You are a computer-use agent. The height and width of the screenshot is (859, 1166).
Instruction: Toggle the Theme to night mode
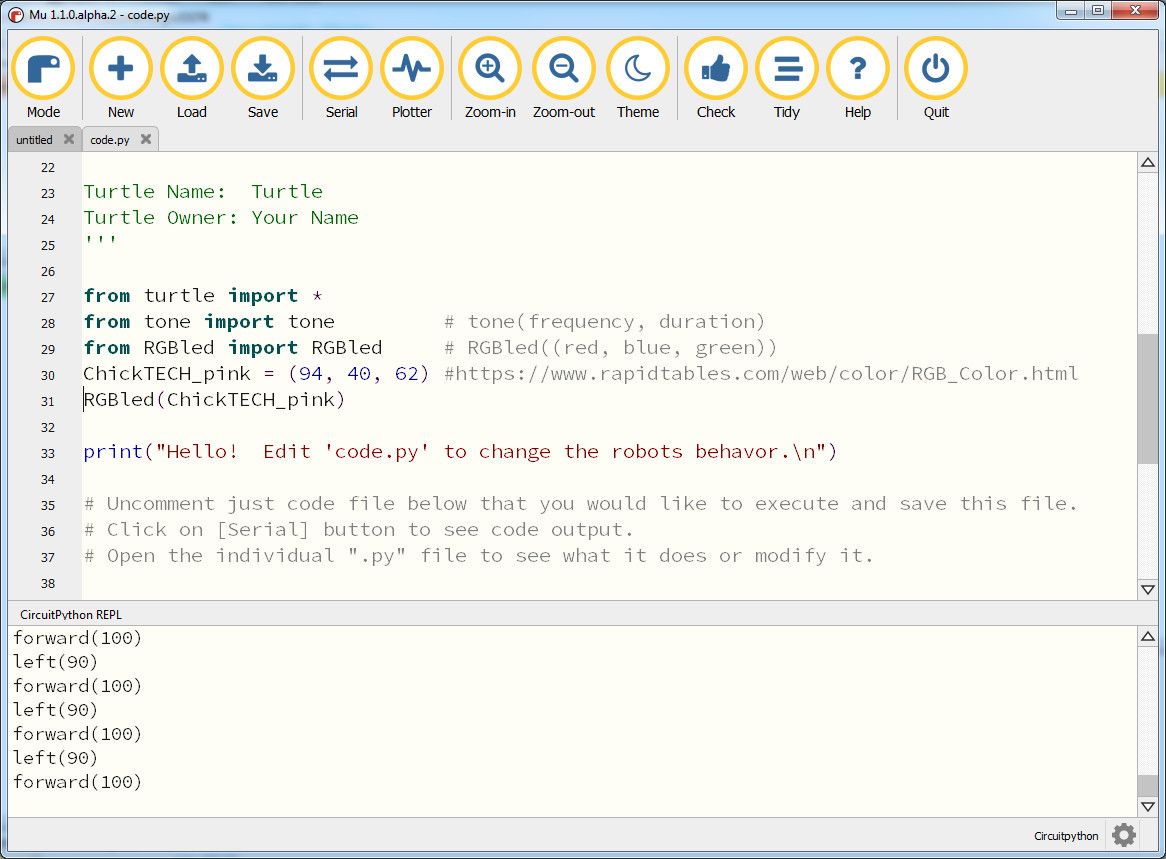point(638,70)
